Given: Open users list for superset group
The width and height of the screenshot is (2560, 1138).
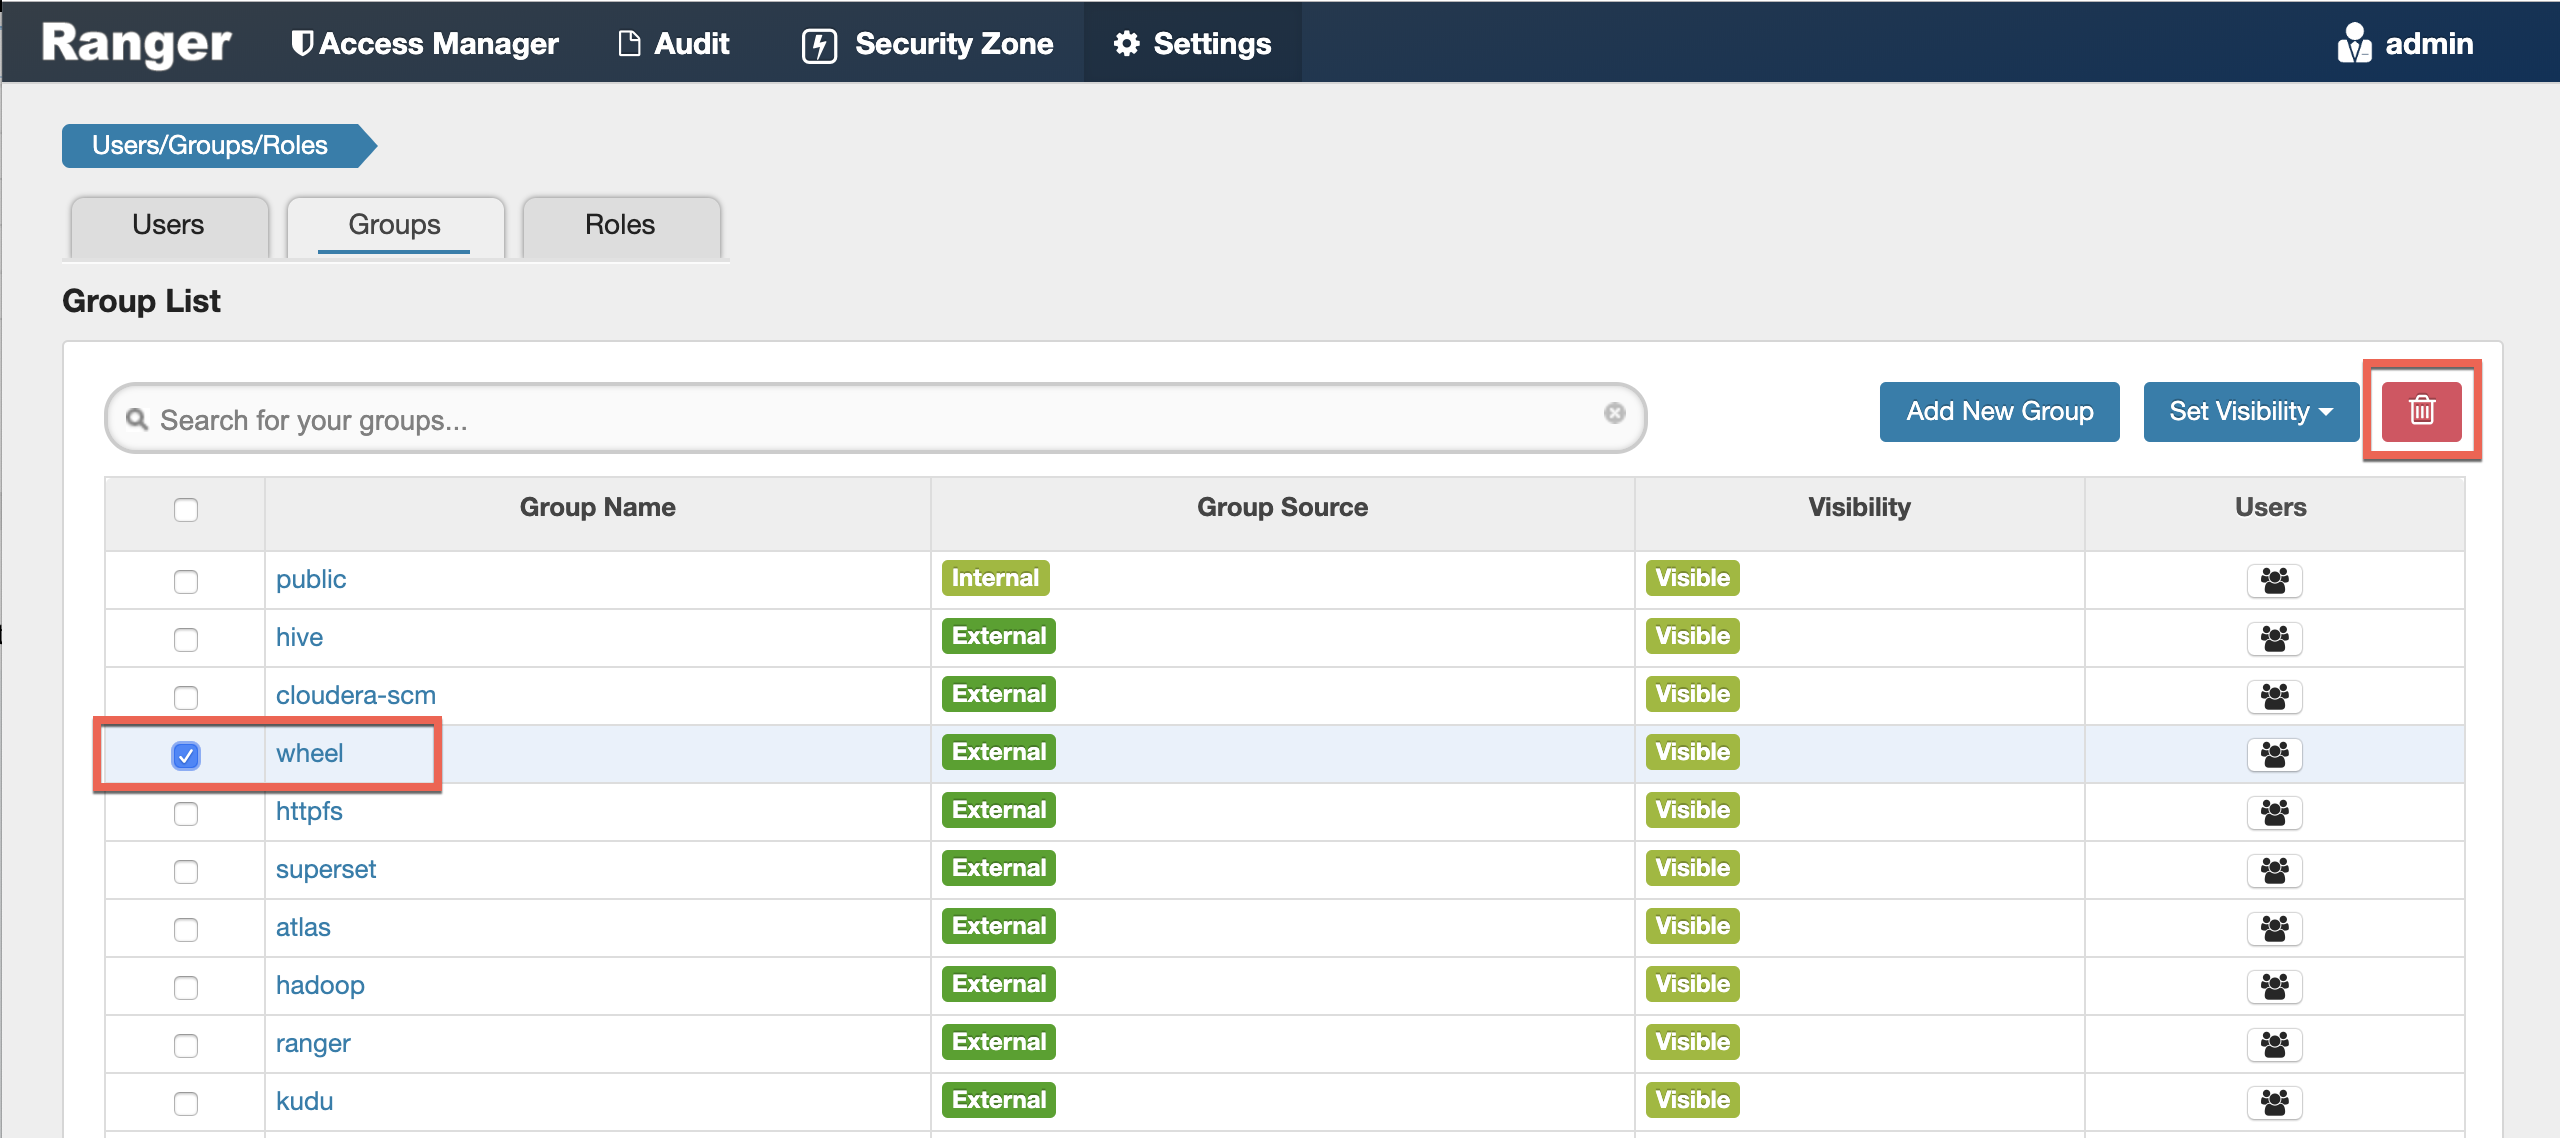Looking at the screenshot, I should tap(2274, 870).
